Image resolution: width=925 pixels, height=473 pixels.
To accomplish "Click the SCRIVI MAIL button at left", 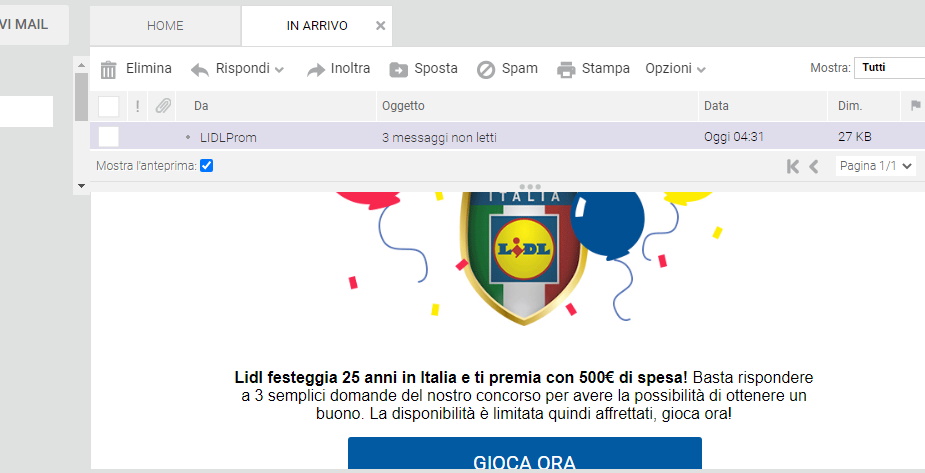I will (x=34, y=25).
